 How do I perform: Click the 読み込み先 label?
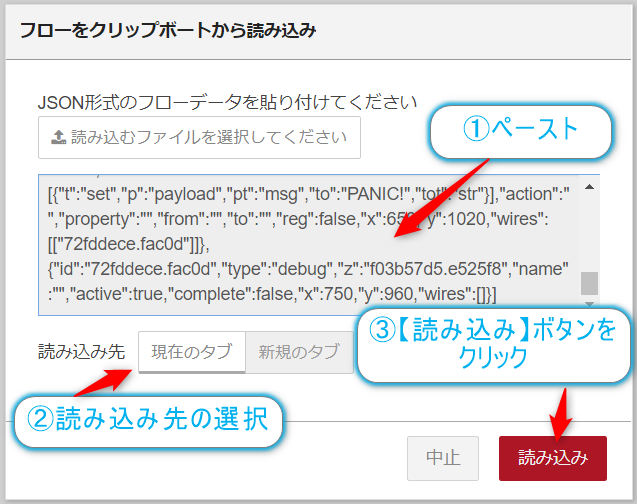pyautogui.click(x=81, y=352)
